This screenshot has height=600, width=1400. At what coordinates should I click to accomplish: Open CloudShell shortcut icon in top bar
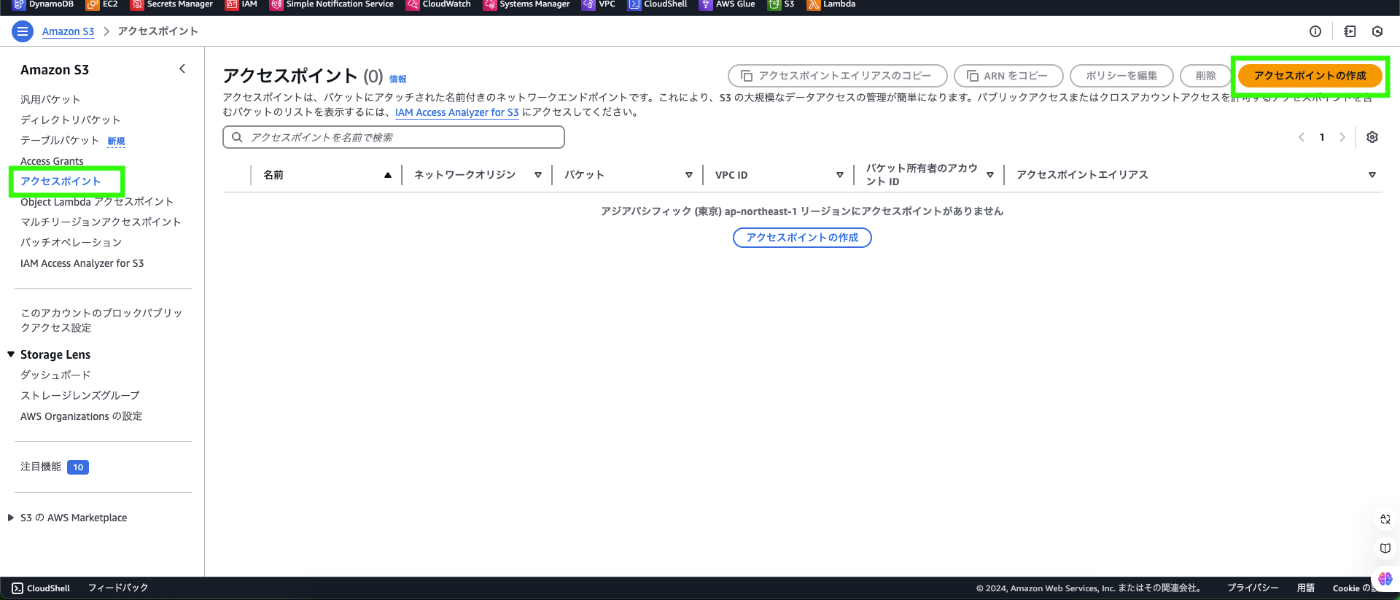coord(634,5)
